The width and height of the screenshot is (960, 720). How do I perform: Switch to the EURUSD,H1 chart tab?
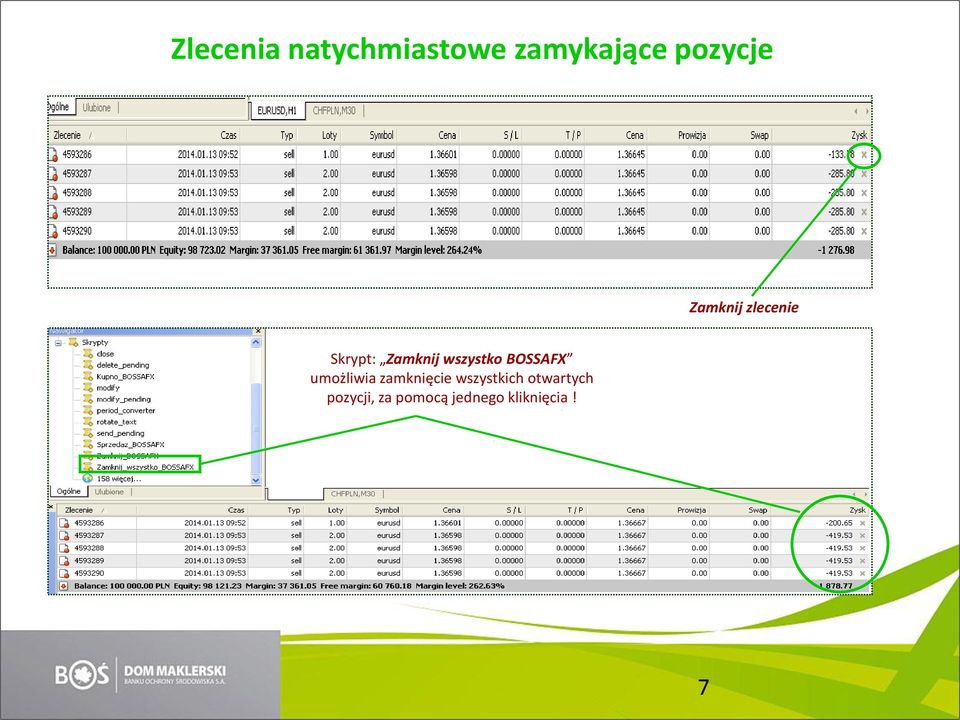(x=277, y=111)
